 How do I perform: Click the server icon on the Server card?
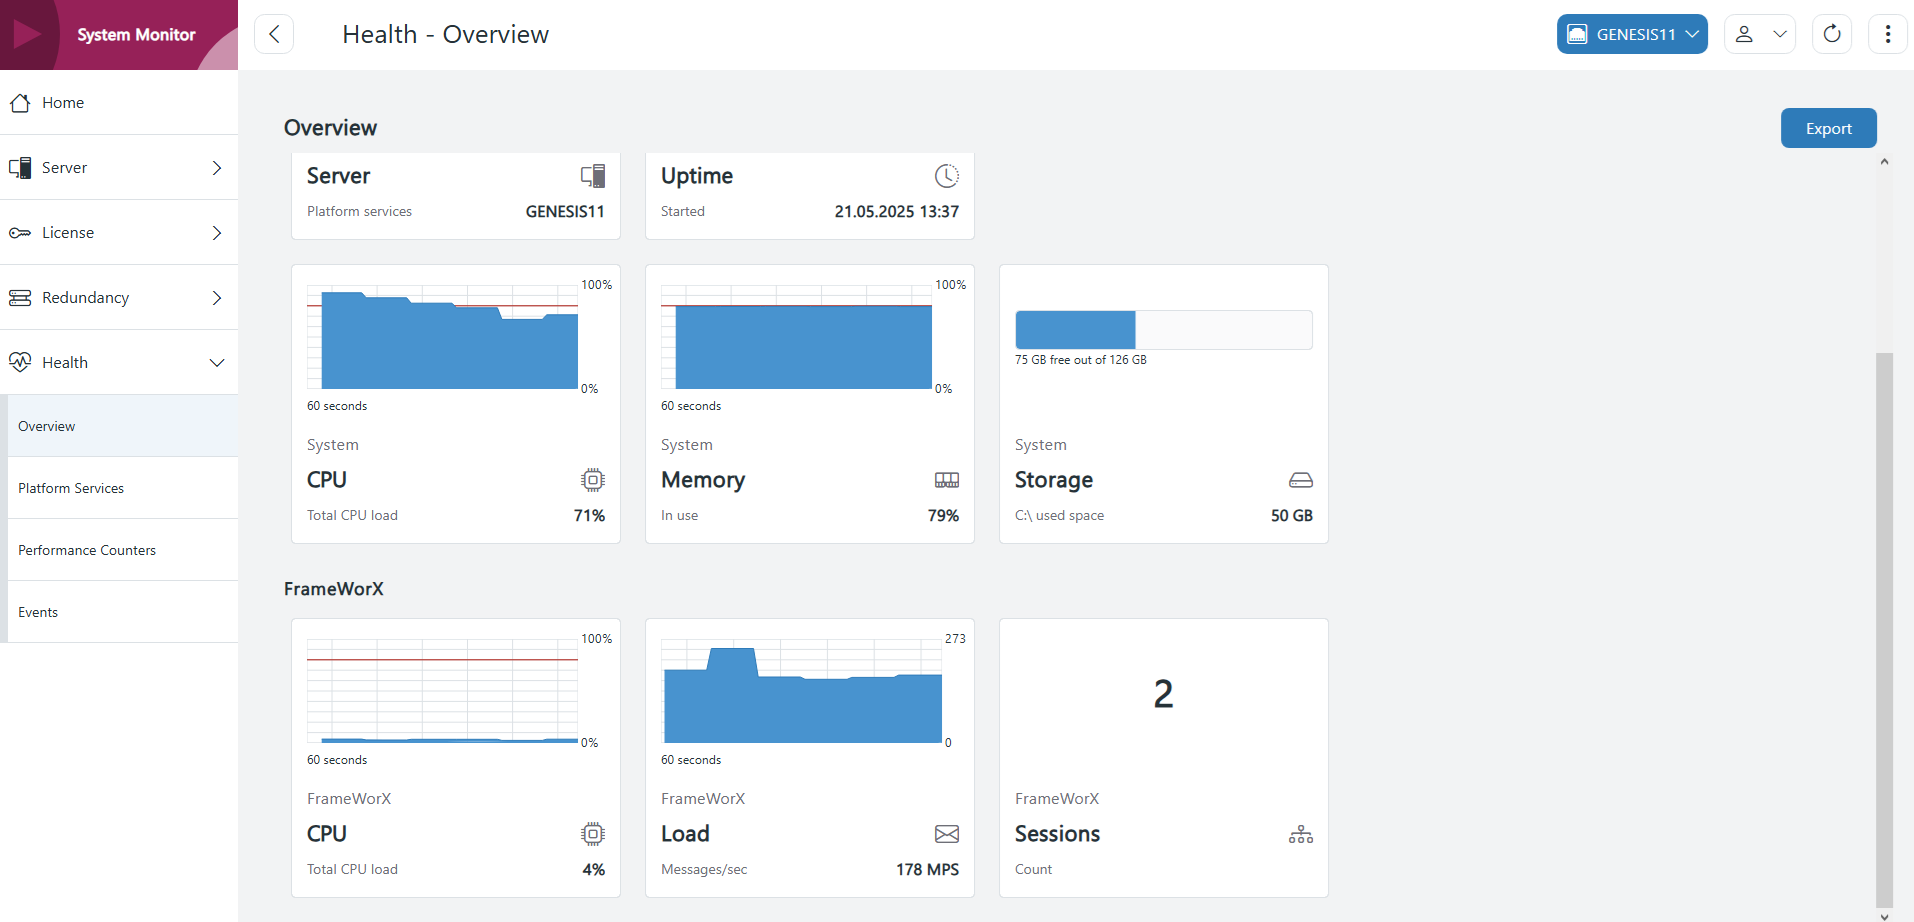pyautogui.click(x=593, y=176)
